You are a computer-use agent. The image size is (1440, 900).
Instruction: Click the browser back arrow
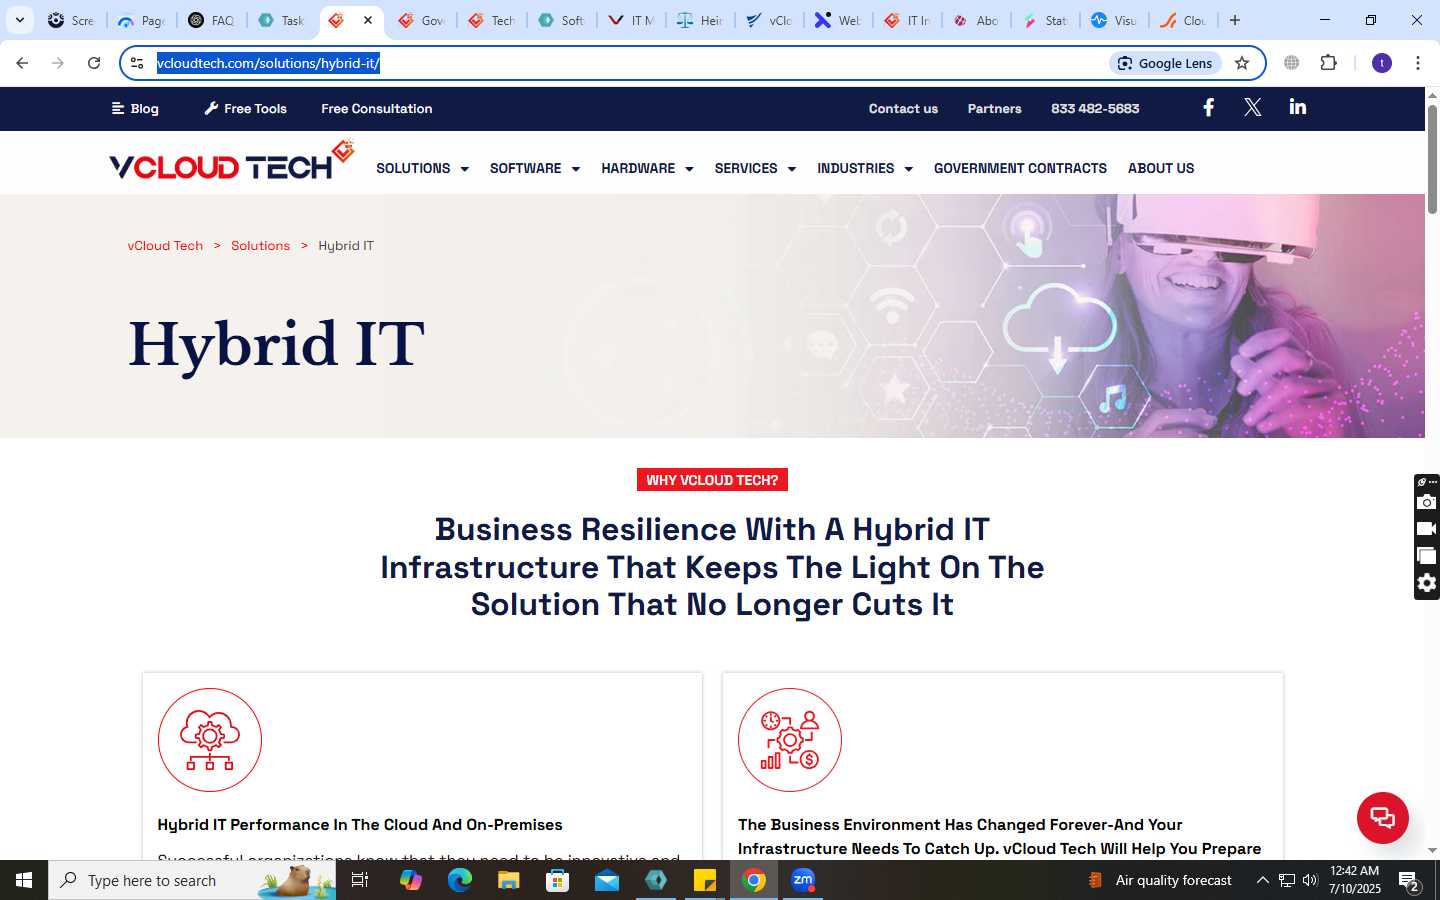tap(22, 63)
